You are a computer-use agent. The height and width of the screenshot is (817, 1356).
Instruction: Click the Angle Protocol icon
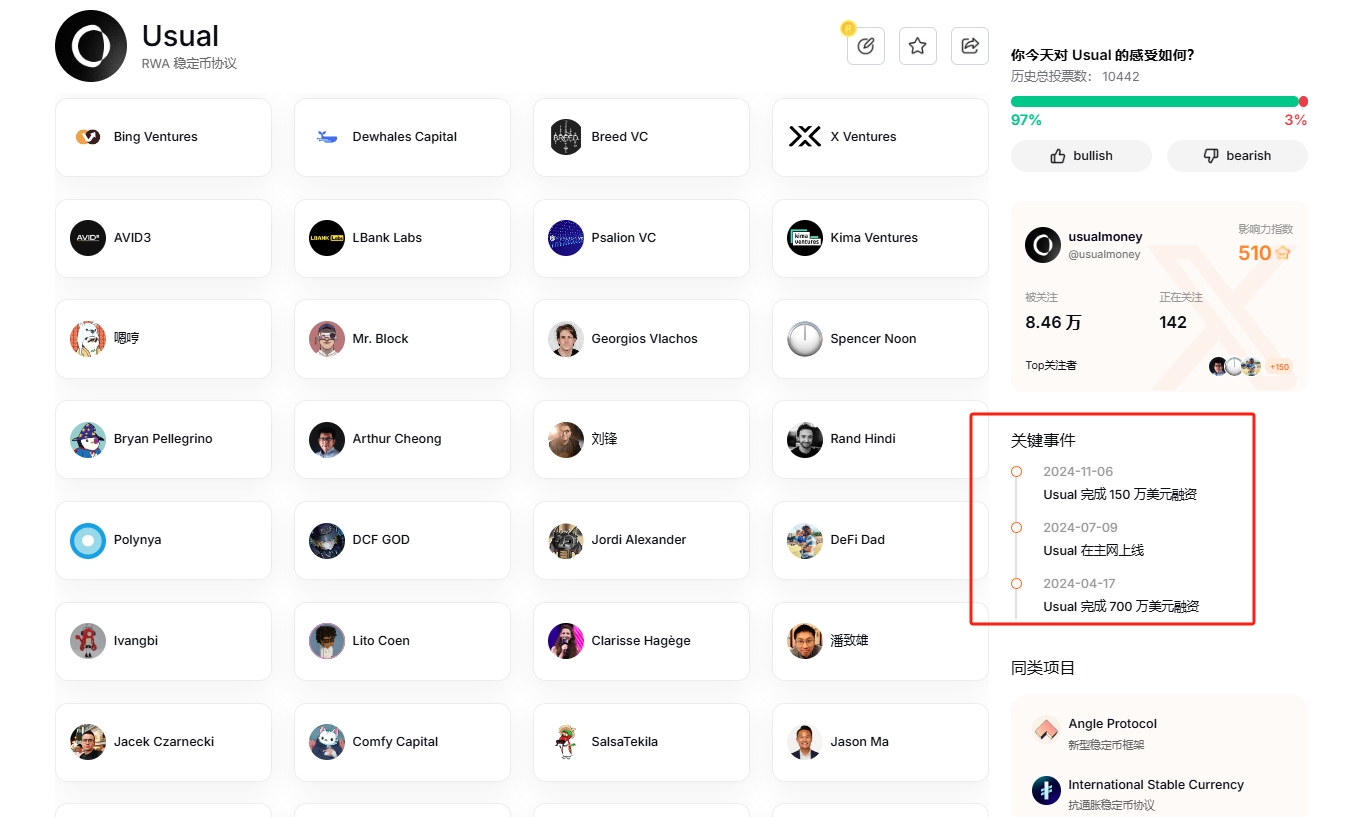(x=1046, y=731)
